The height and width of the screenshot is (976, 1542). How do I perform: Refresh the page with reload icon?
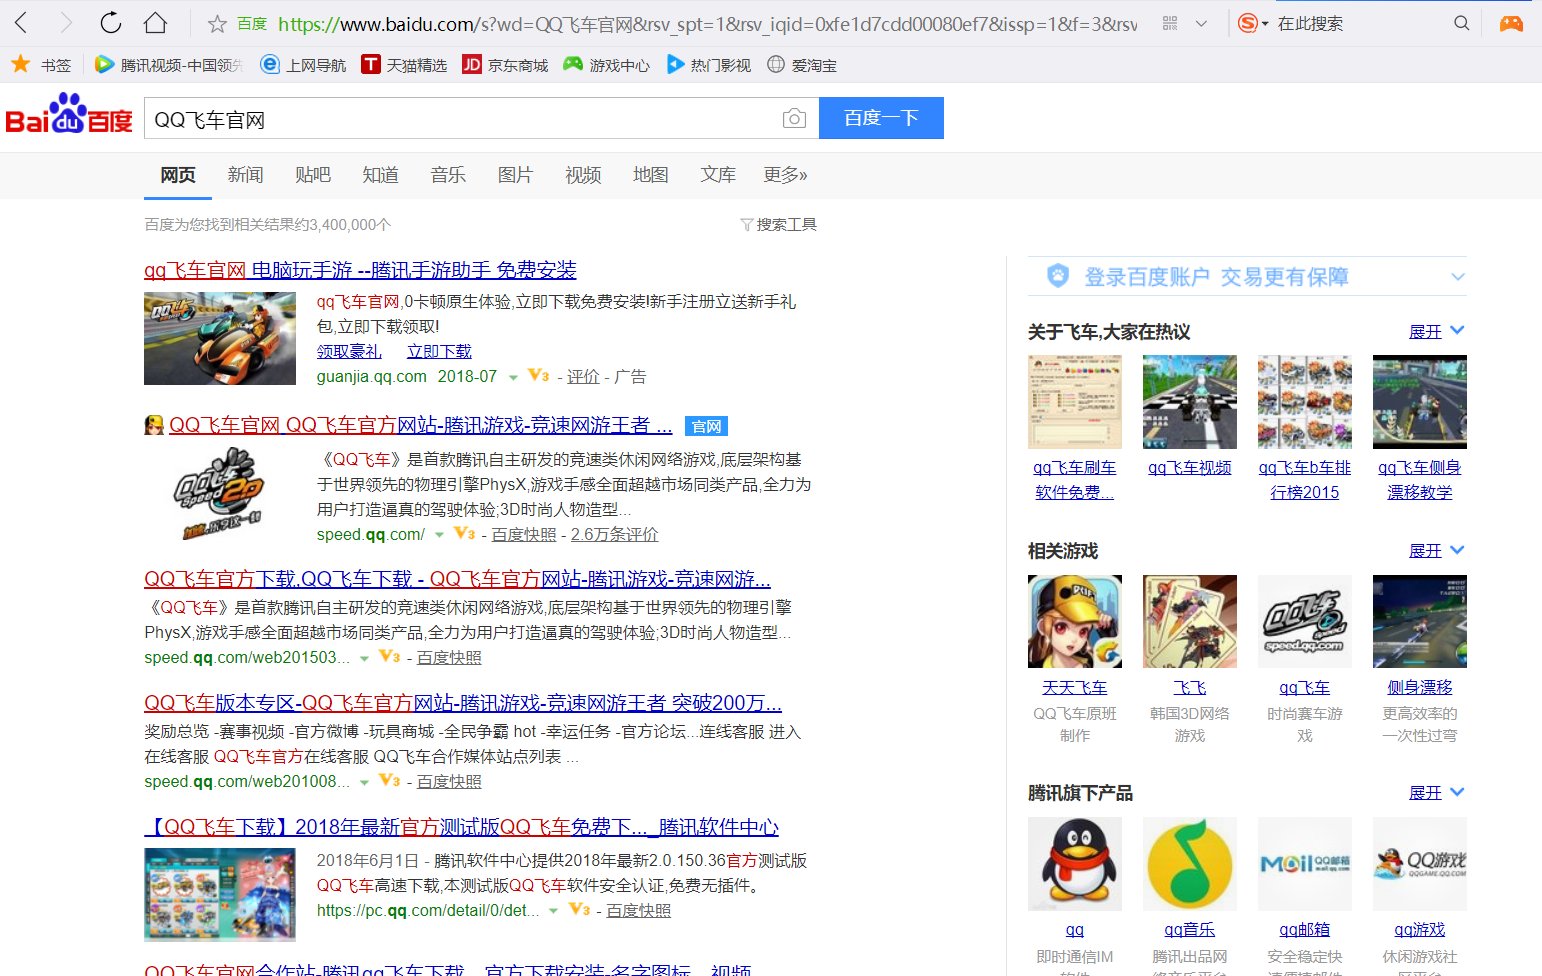tap(110, 22)
